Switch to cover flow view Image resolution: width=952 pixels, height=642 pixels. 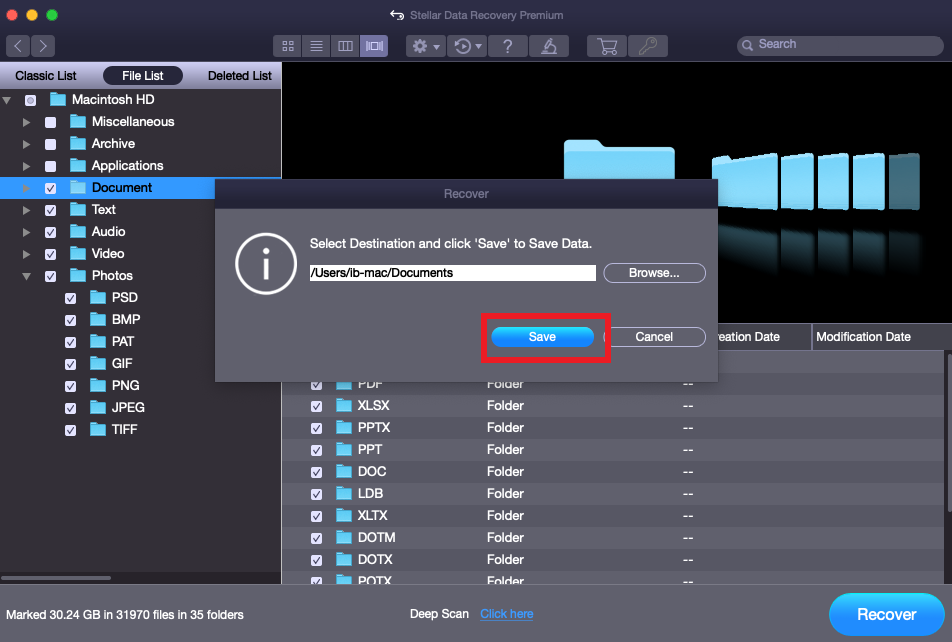374,46
